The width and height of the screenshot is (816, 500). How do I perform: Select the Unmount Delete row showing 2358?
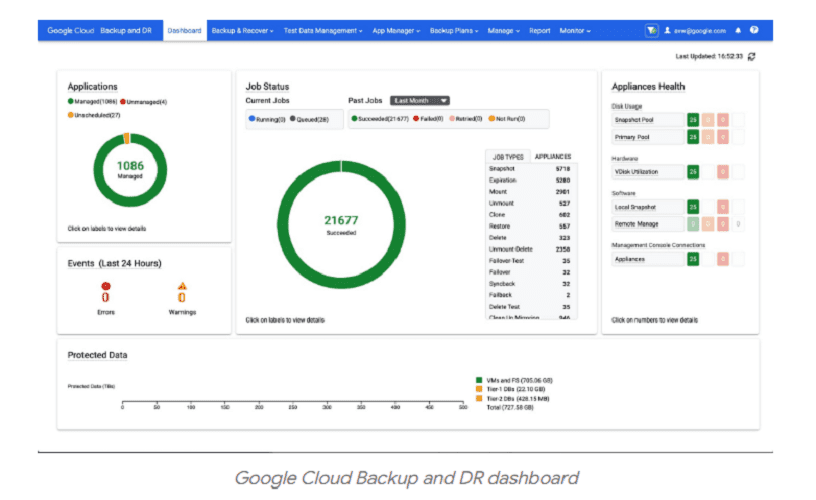(x=530, y=249)
